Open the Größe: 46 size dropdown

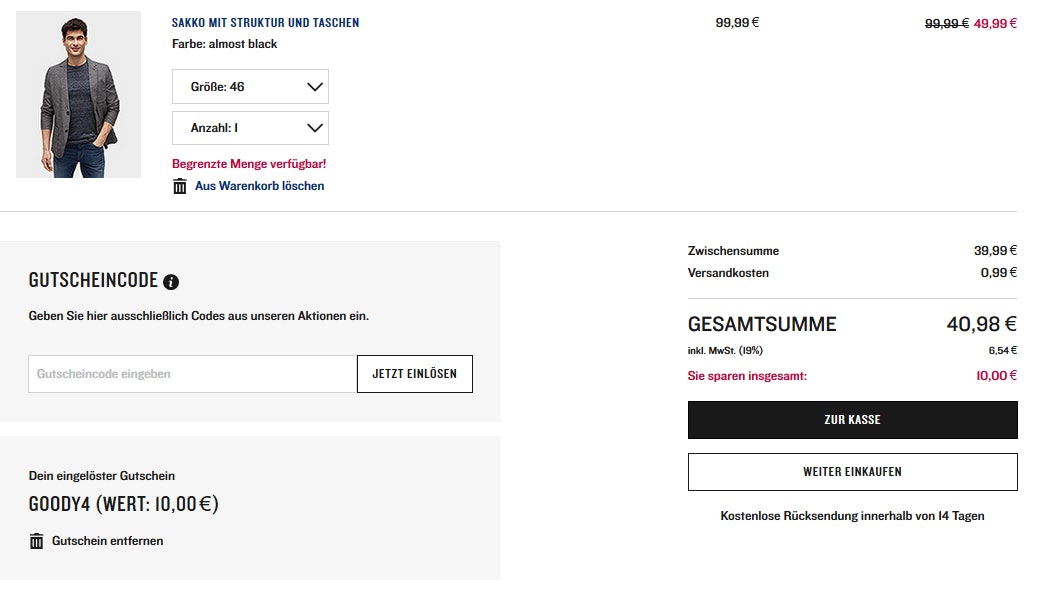[250, 87]
